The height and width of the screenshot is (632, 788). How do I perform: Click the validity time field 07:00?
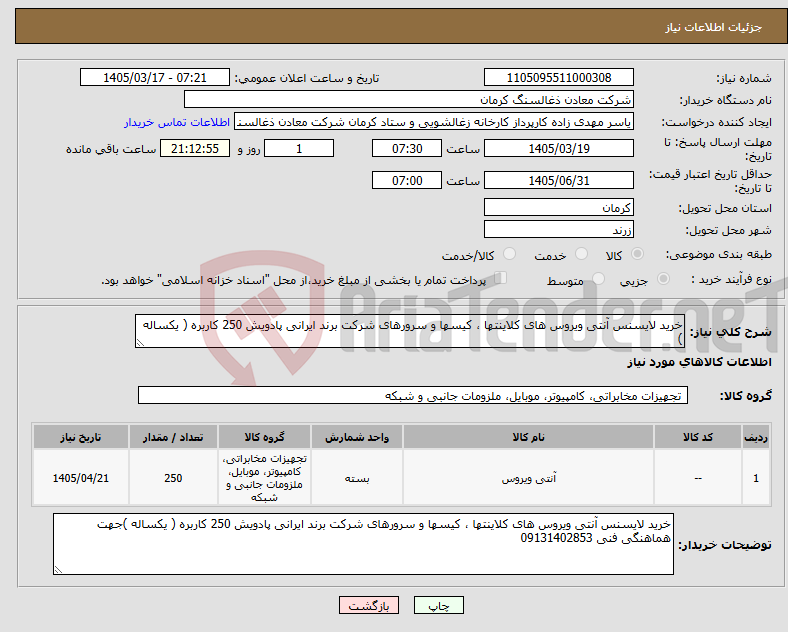tap(407, 180)
